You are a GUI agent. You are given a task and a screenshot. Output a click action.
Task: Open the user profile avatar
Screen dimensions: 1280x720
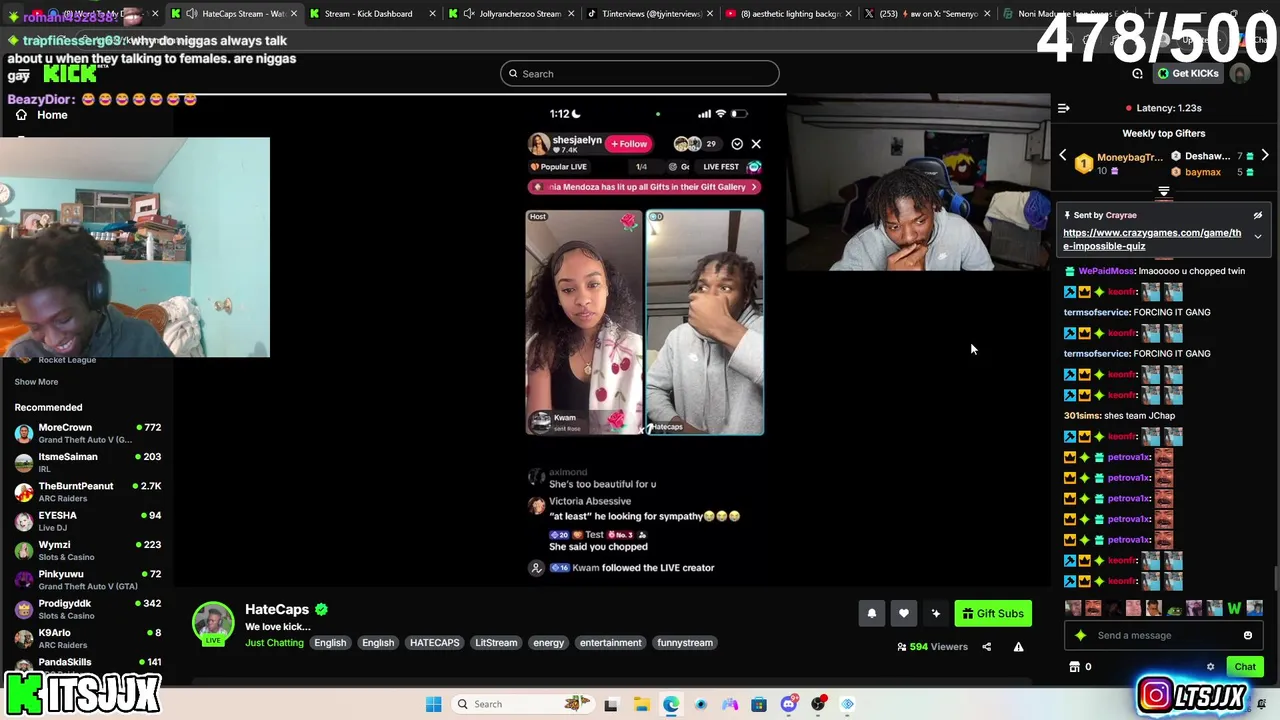pyautogui.click(x=1240, y=74)
